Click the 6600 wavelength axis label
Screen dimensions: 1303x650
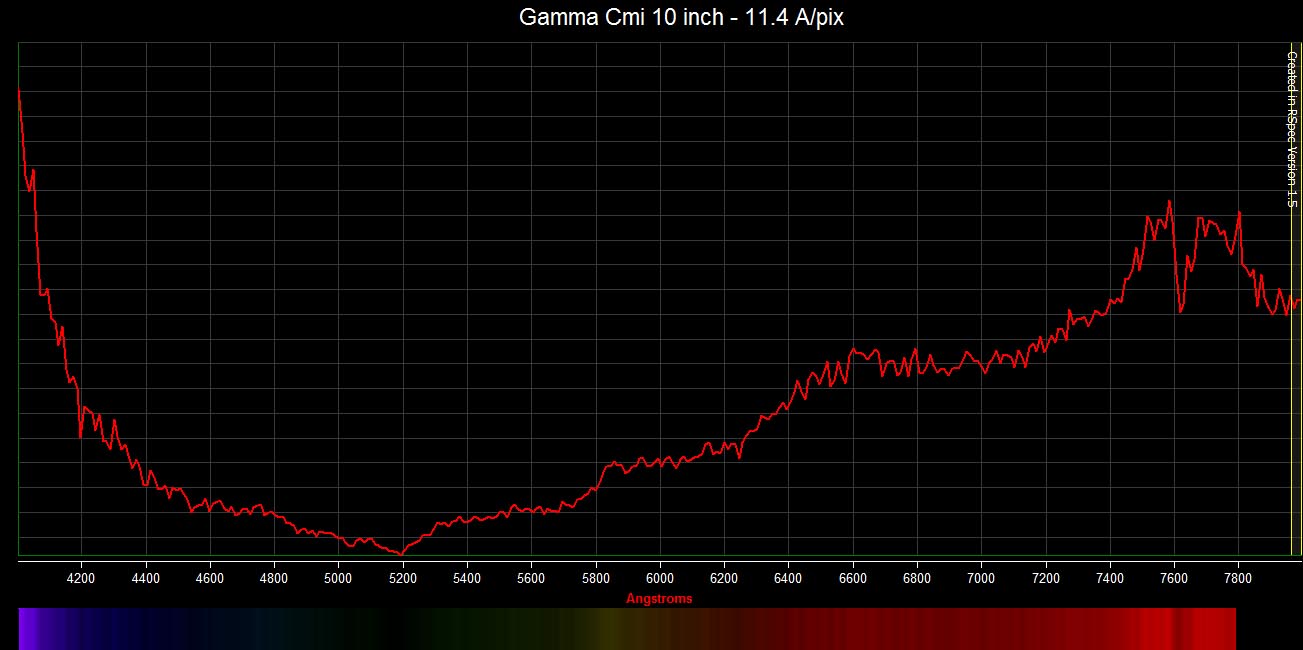[x=852, y=578]
